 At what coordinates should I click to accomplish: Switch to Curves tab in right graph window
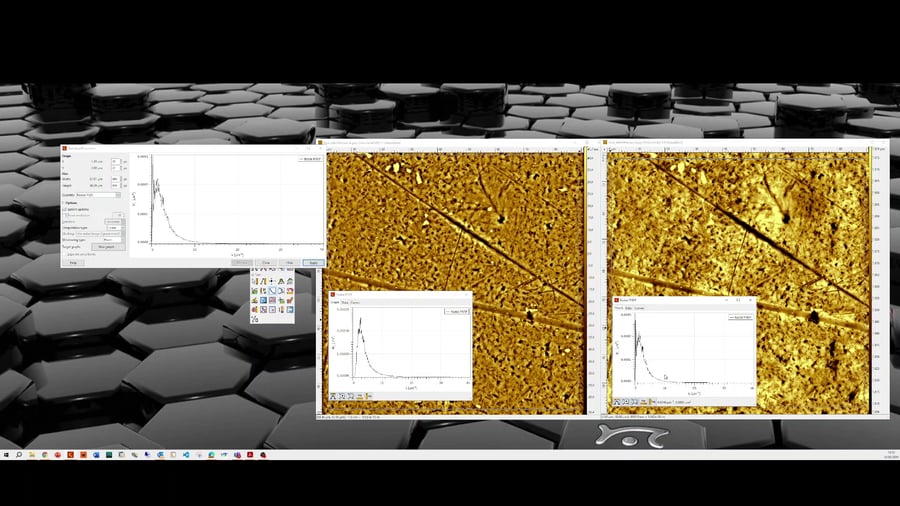[x=639, y=308]
